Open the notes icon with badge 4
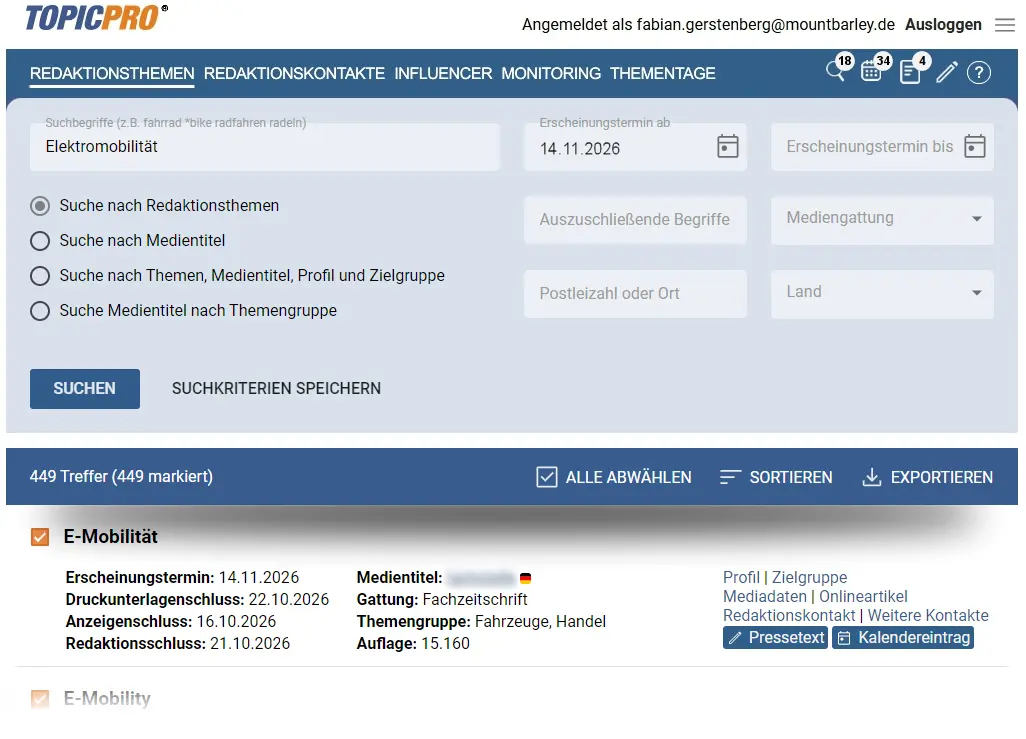This screenshot has height=739, width=1026. click(910, 72)
